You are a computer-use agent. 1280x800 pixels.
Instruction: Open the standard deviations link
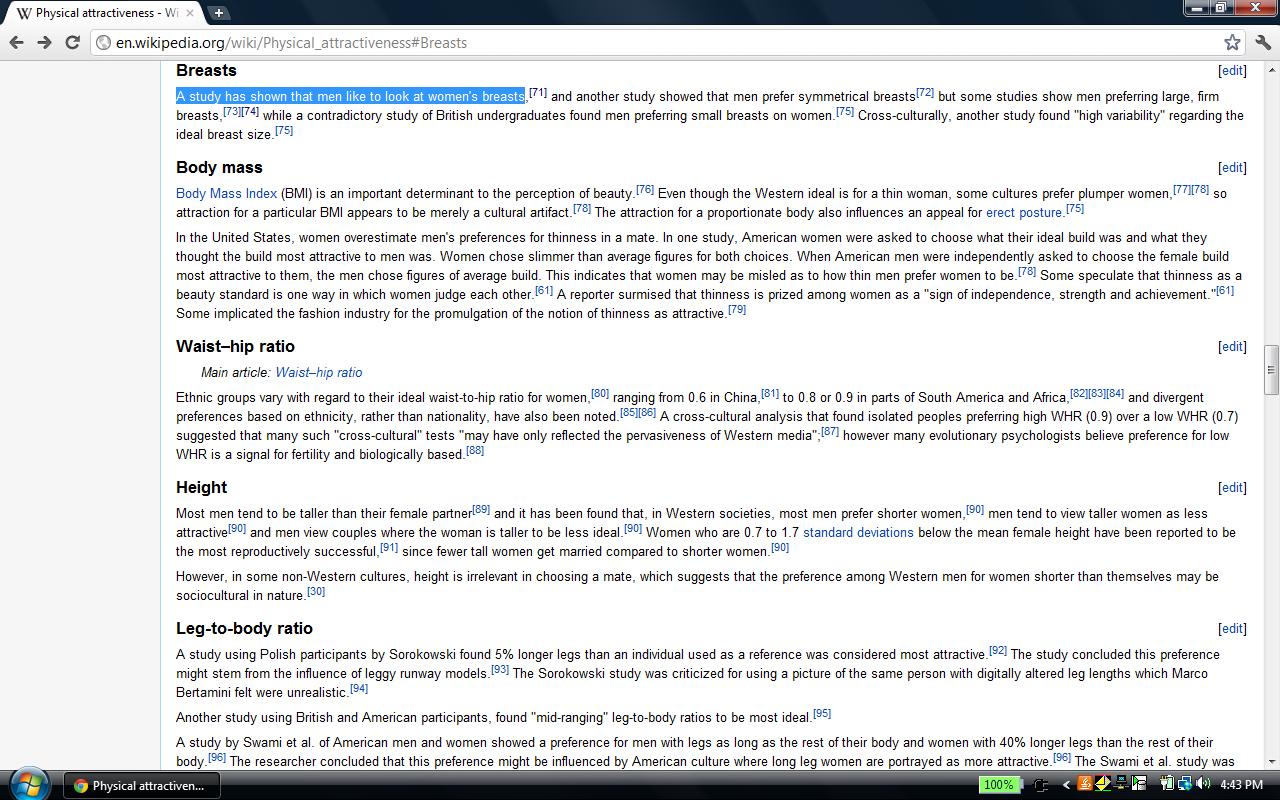pos(858,533)
